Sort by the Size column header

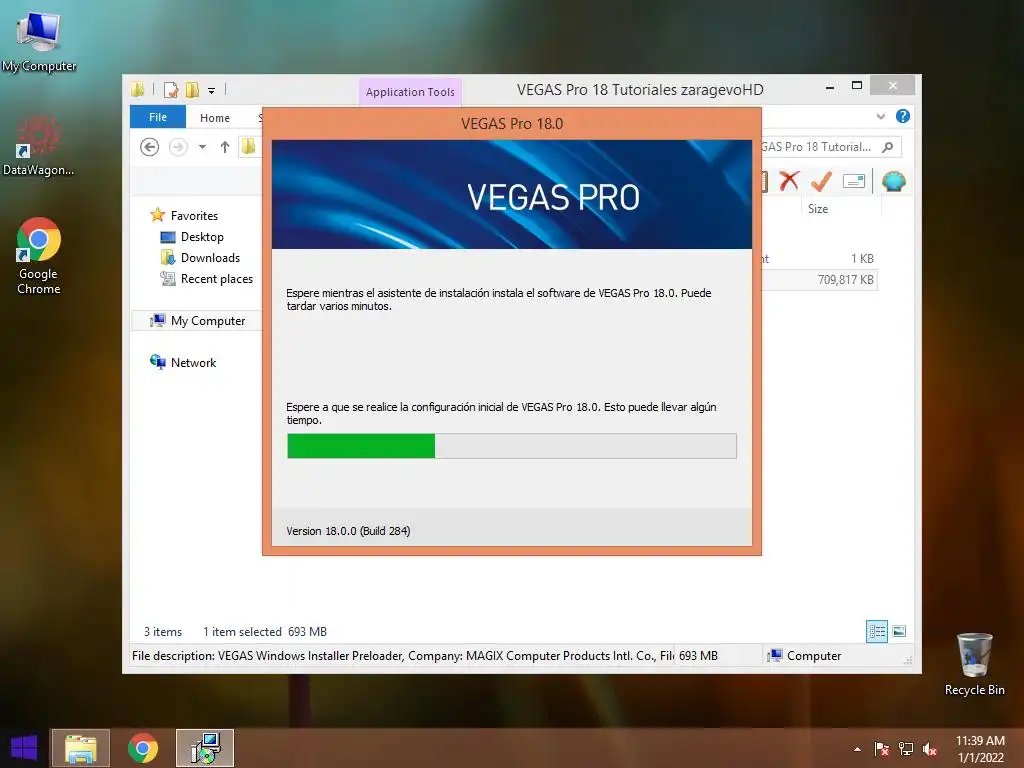818,209
